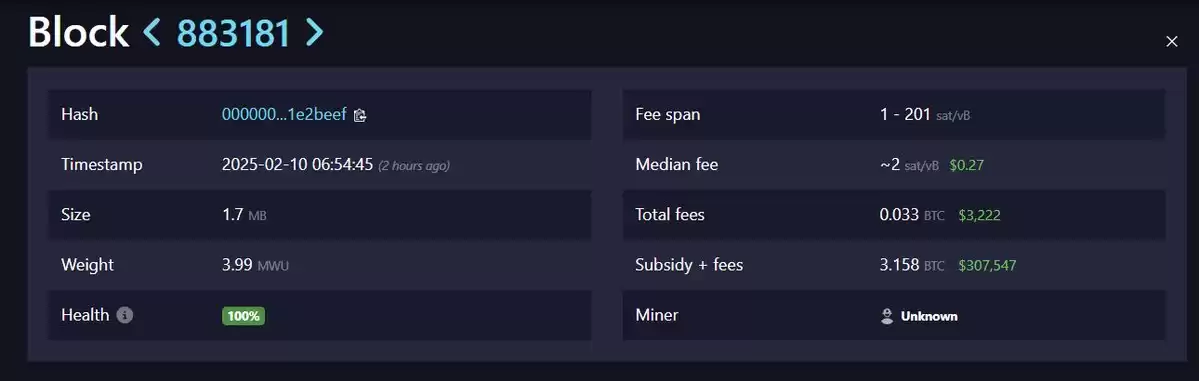This screenshot has height=381, width=1199.
Task: Go to previous block with left chevron
Action: coord(151,33)
